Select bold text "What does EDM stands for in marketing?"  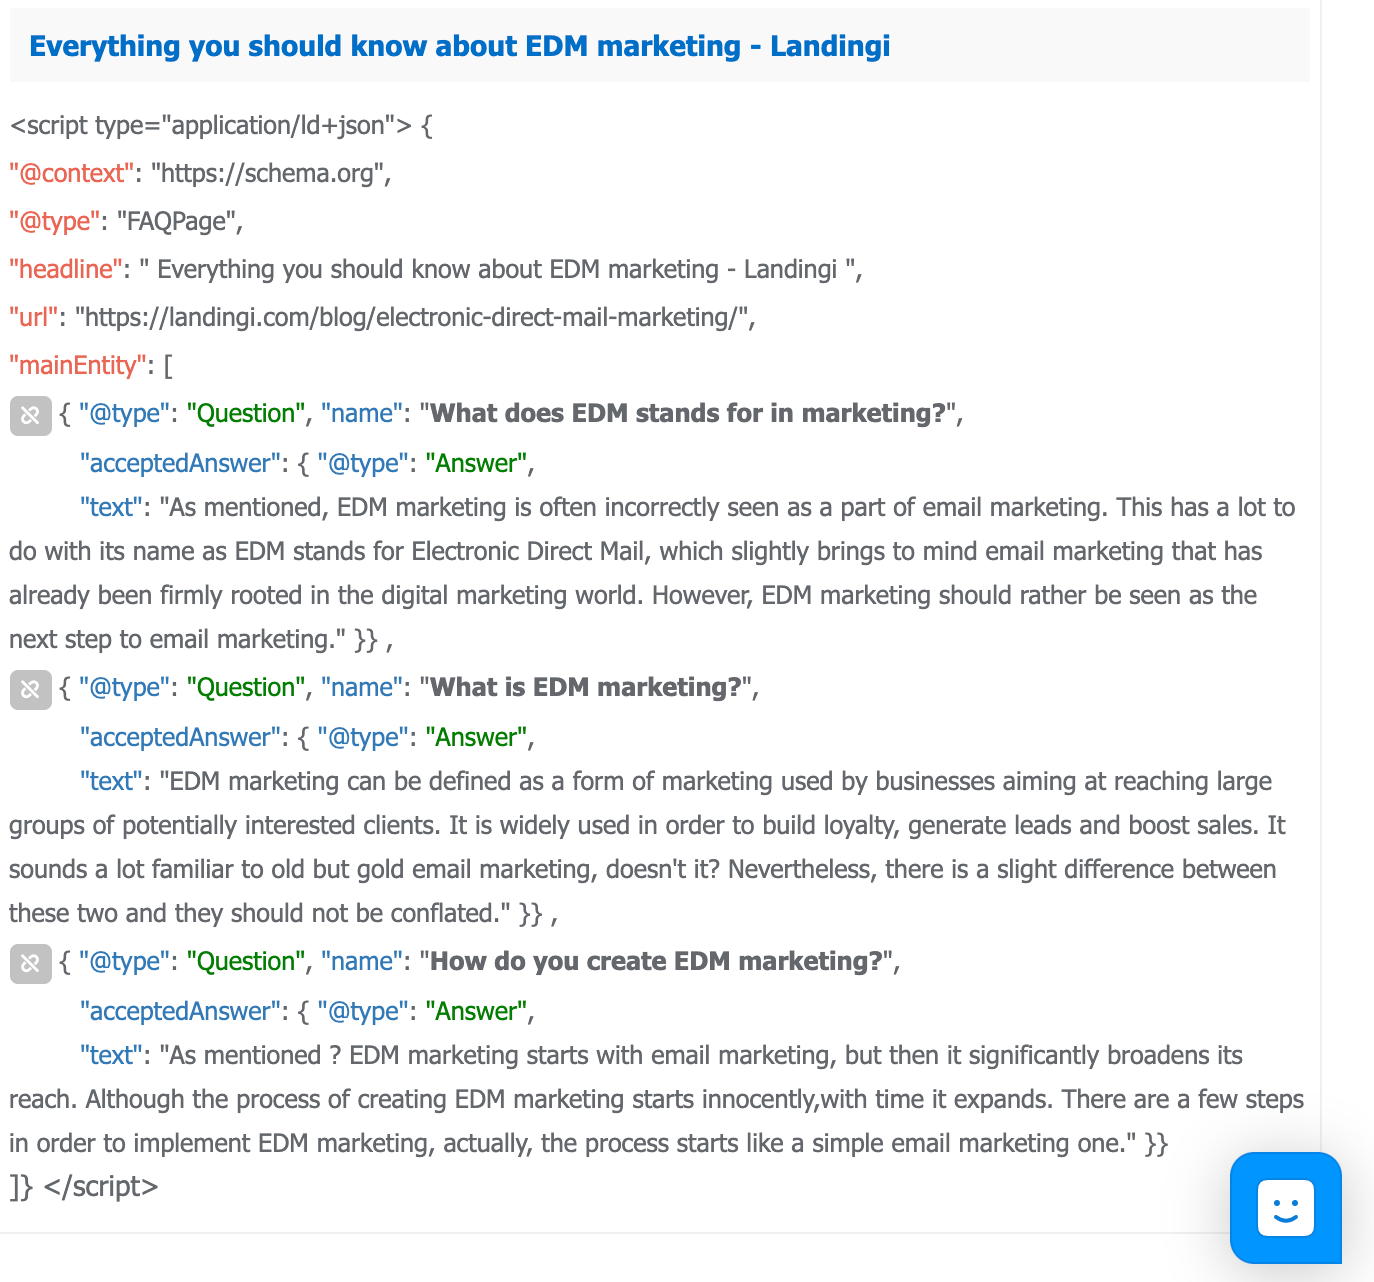pyautogui.click(x=688, y=413)
